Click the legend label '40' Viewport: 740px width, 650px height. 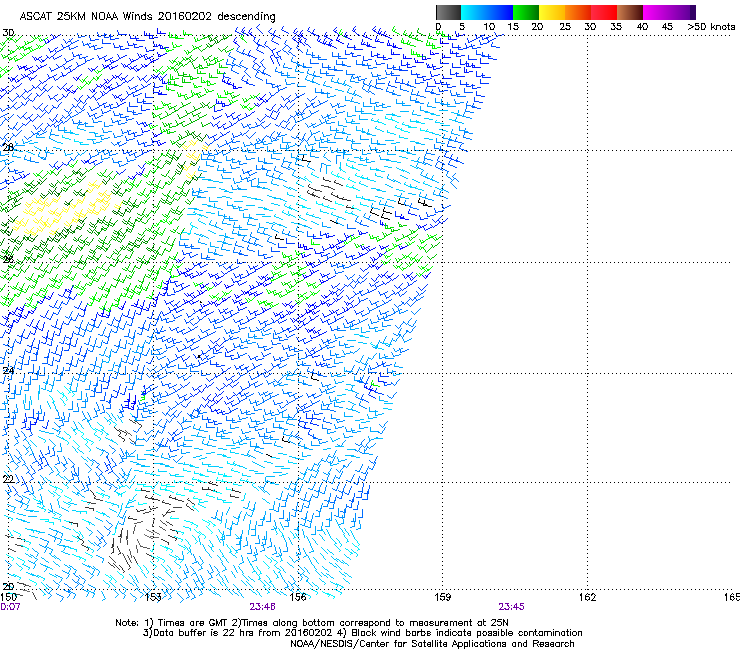click(x=642, y=27)
